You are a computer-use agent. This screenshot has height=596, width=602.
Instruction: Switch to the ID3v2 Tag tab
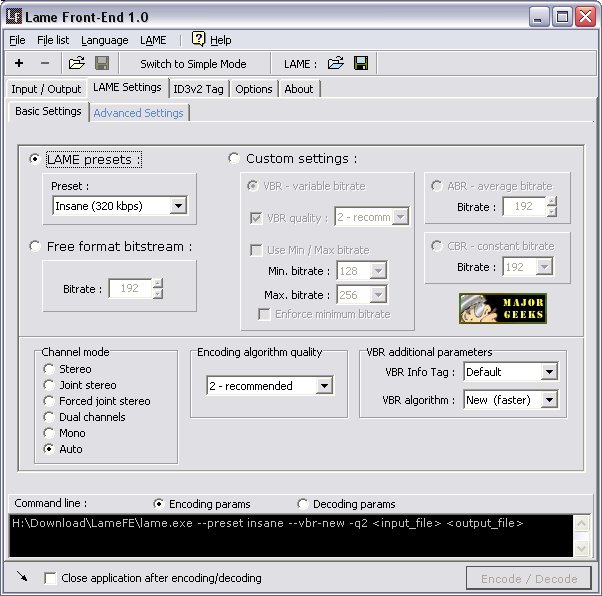coord(198,89)
